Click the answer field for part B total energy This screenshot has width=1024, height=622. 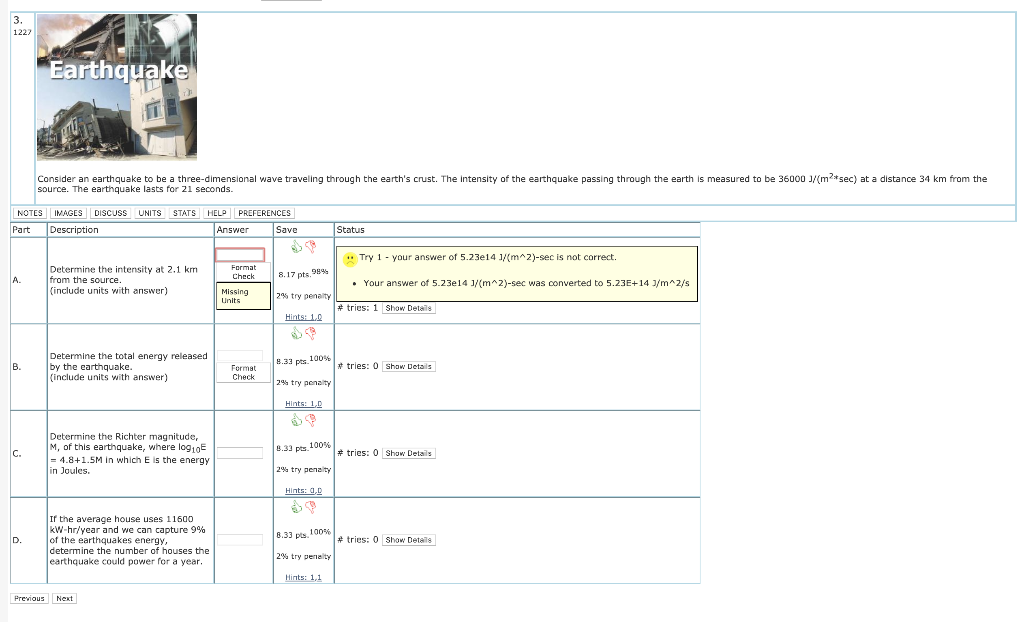(x=240, y=355)
